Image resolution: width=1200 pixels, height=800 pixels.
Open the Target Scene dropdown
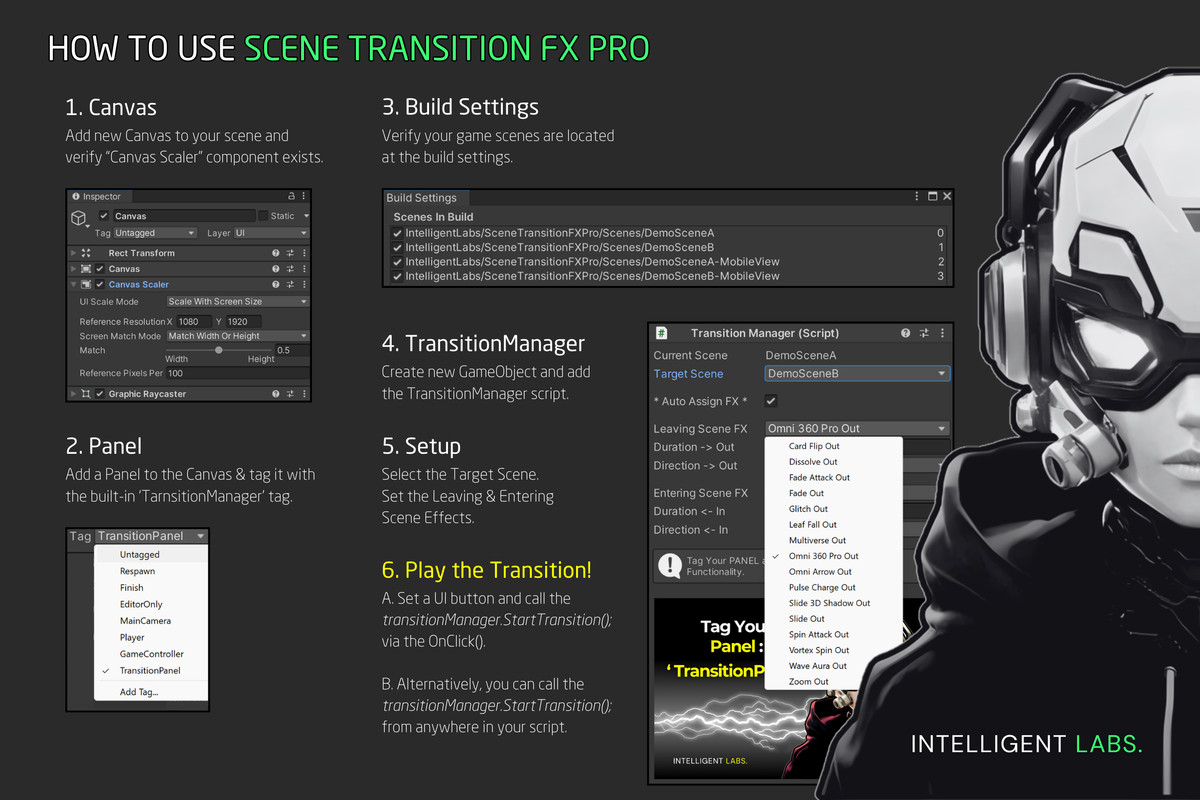857,374
